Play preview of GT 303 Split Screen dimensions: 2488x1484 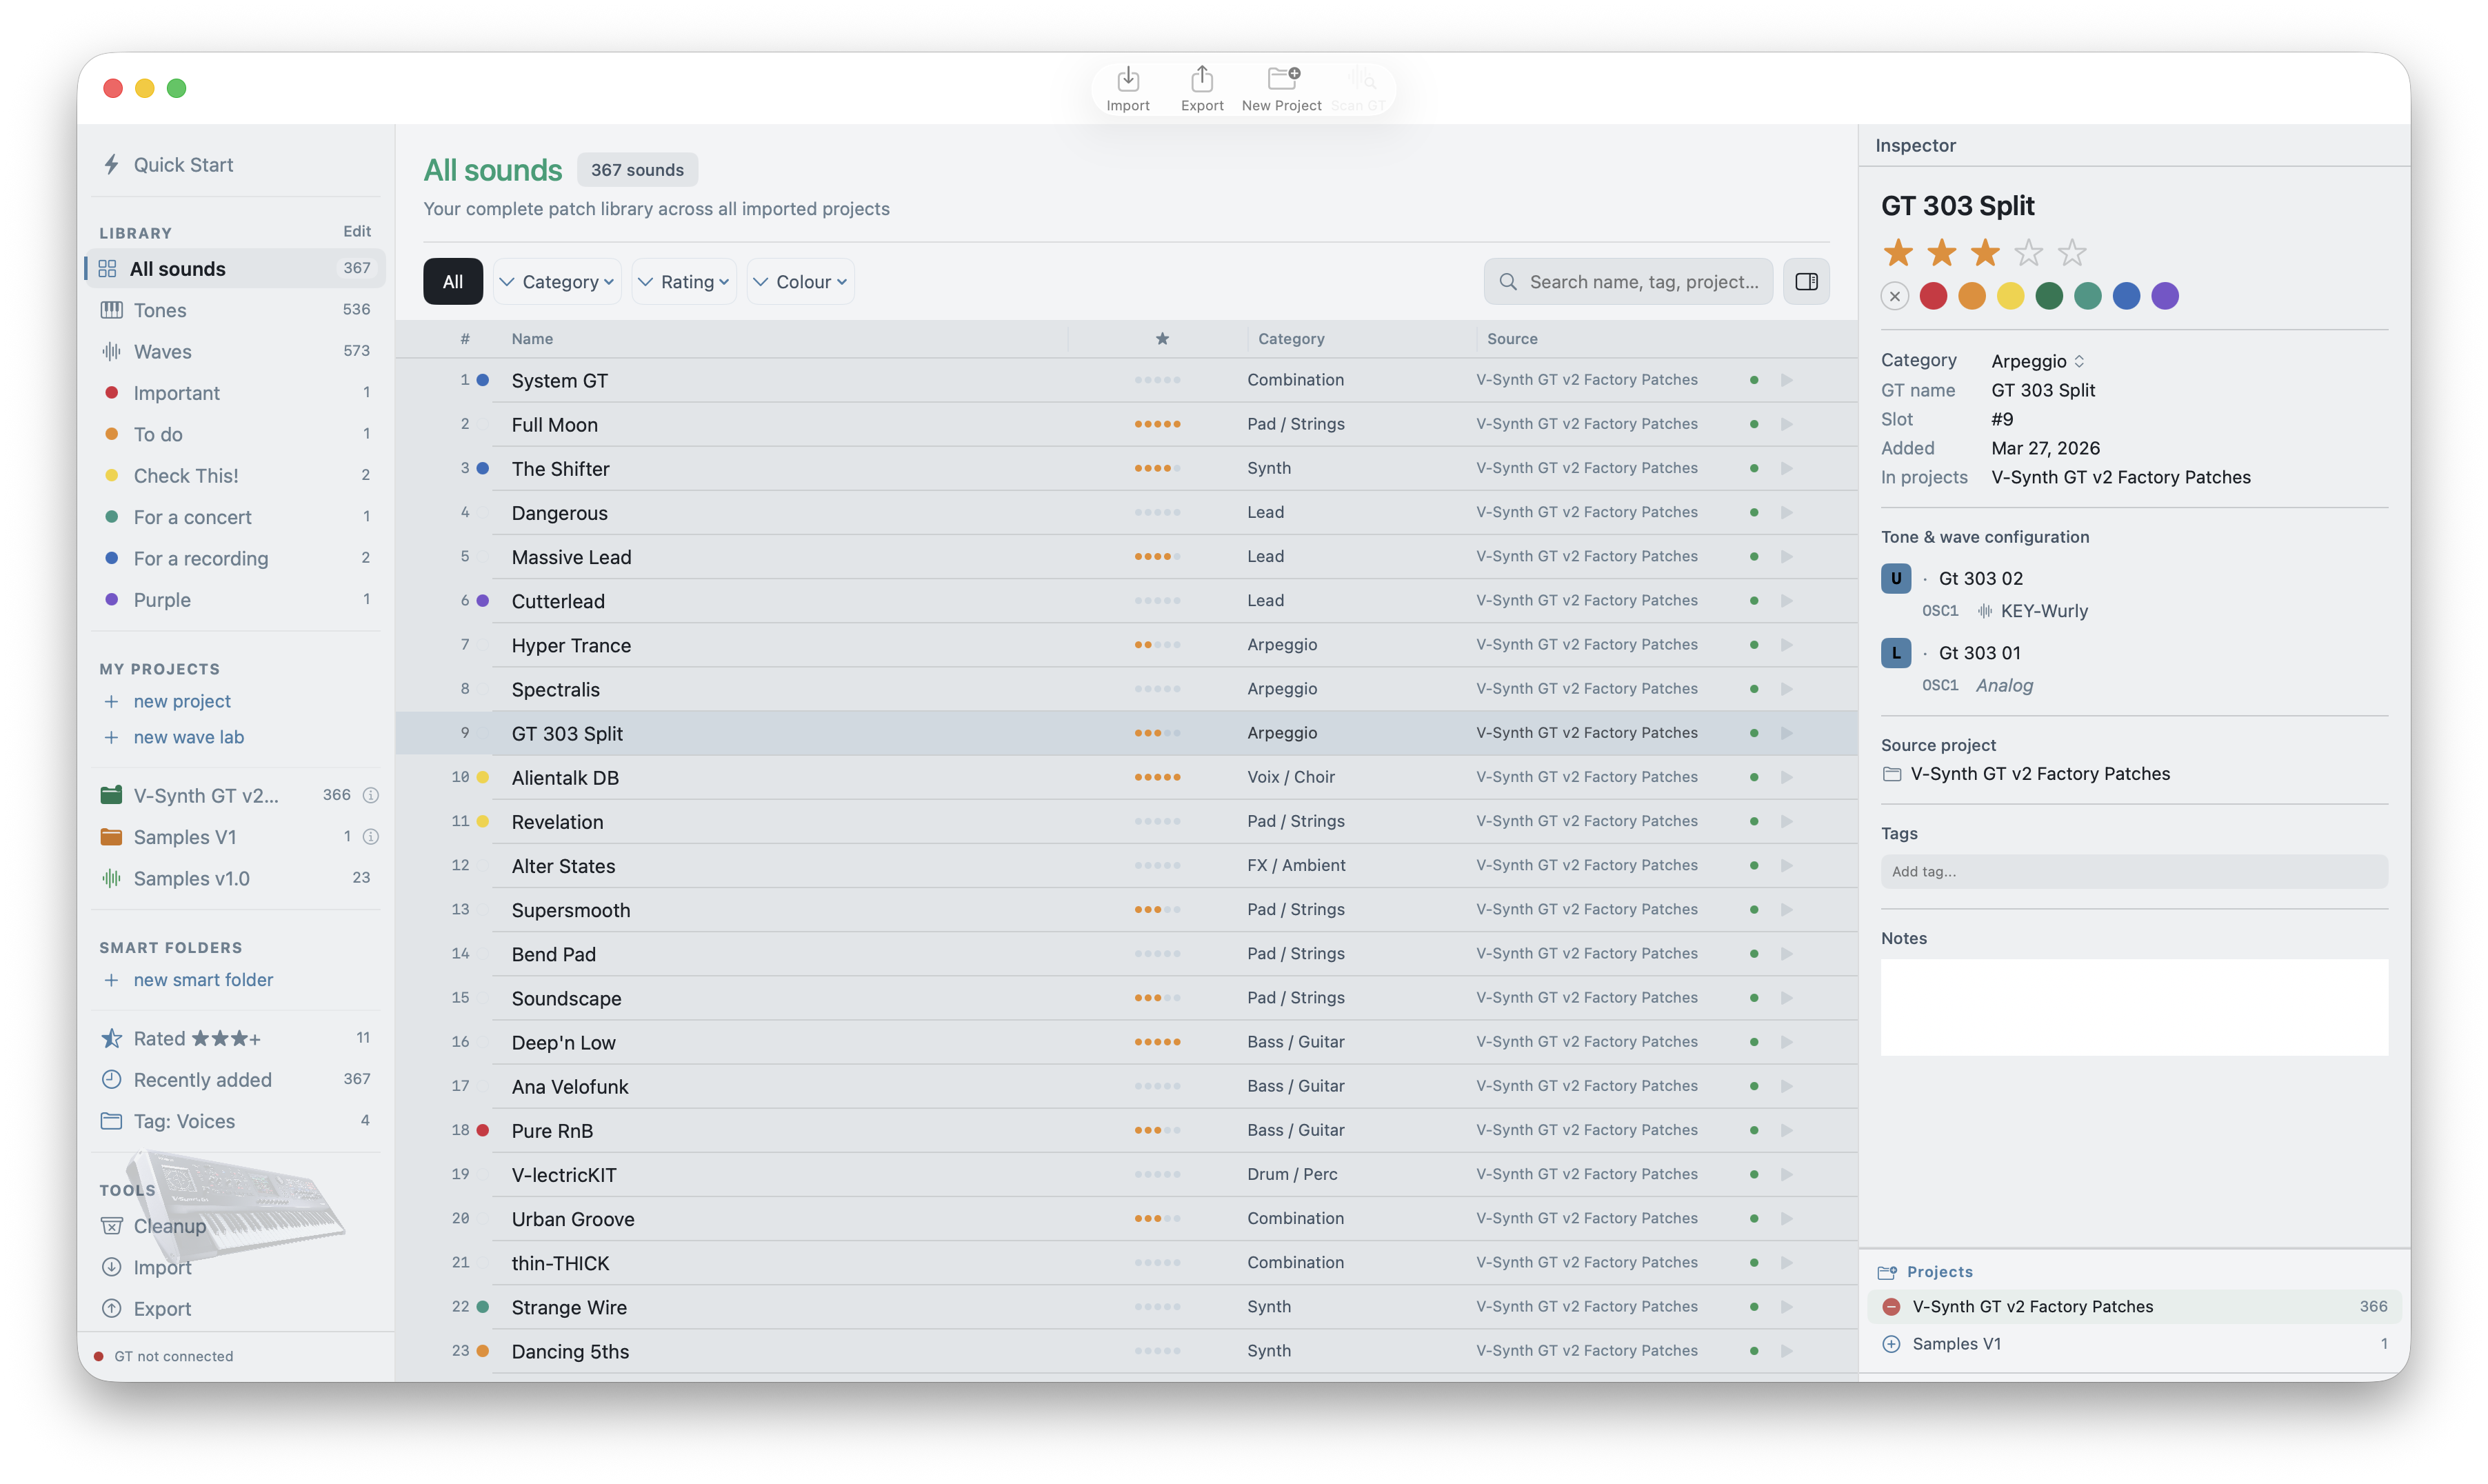point(1787,733)
